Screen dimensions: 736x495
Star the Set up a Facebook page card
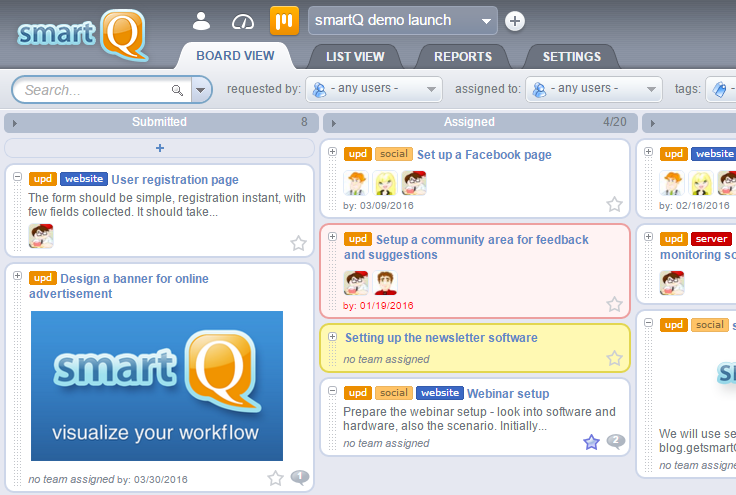pos(614,204)
